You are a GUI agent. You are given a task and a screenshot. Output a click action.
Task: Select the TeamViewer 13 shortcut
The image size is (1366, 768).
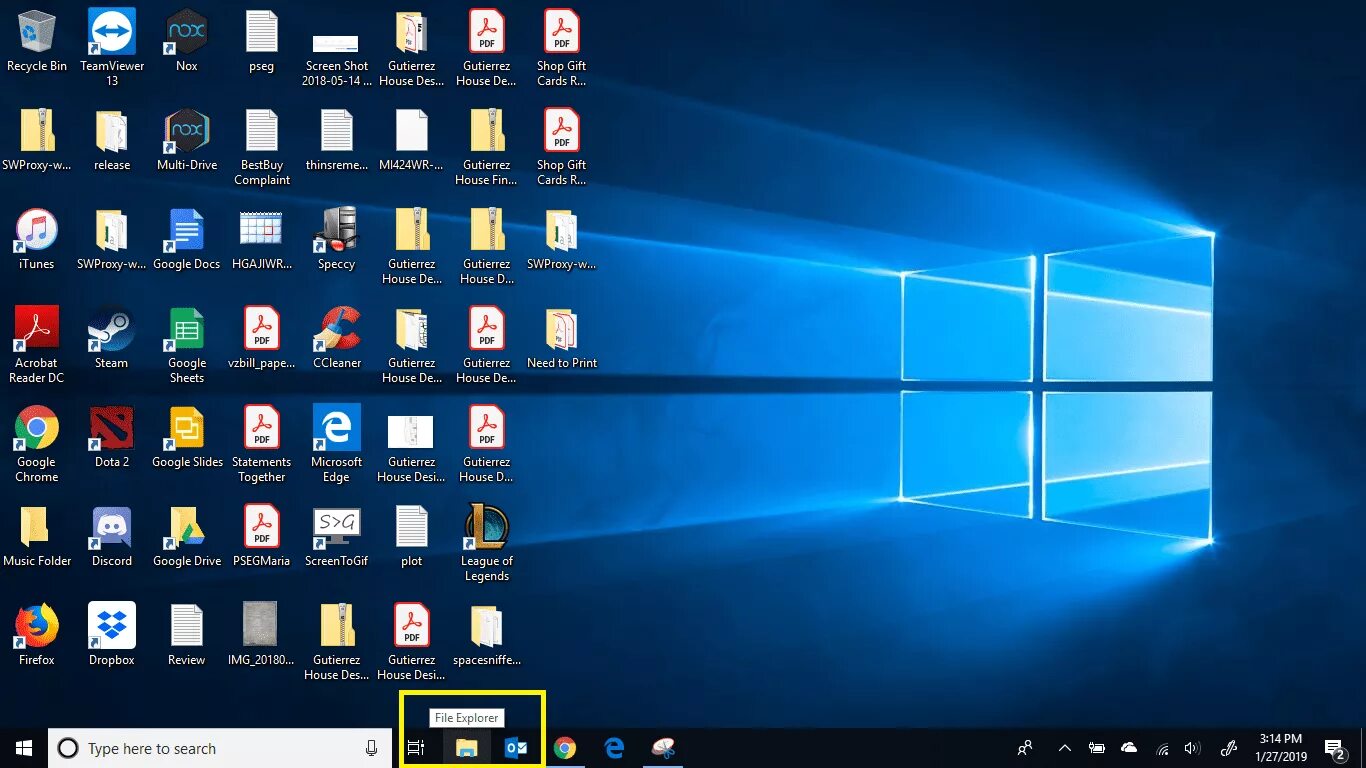coord(112,47)
